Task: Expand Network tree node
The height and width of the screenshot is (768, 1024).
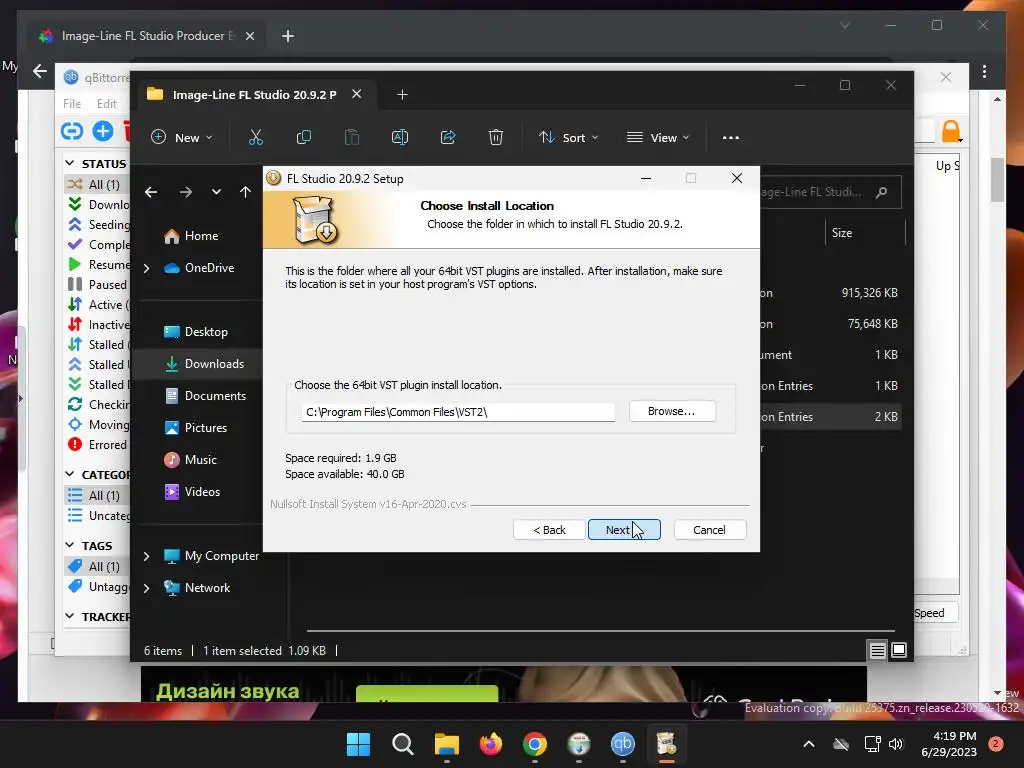Action: click(146, 588)
